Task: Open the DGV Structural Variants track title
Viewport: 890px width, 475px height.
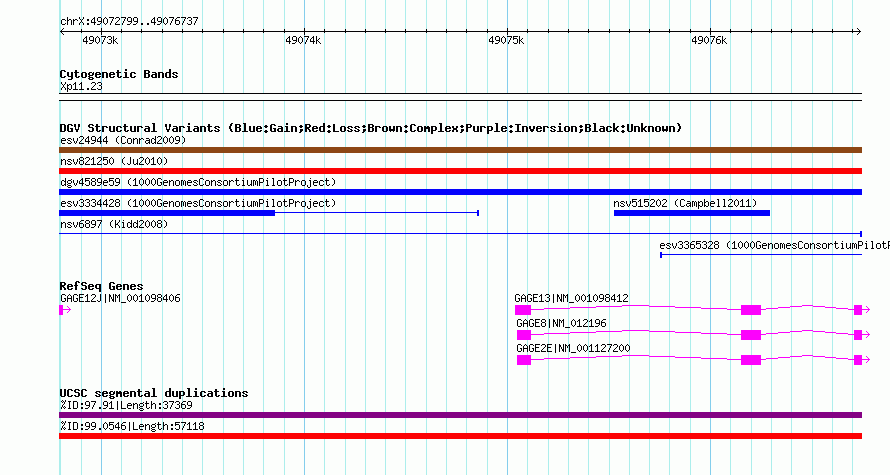Action: click(371, 128)
